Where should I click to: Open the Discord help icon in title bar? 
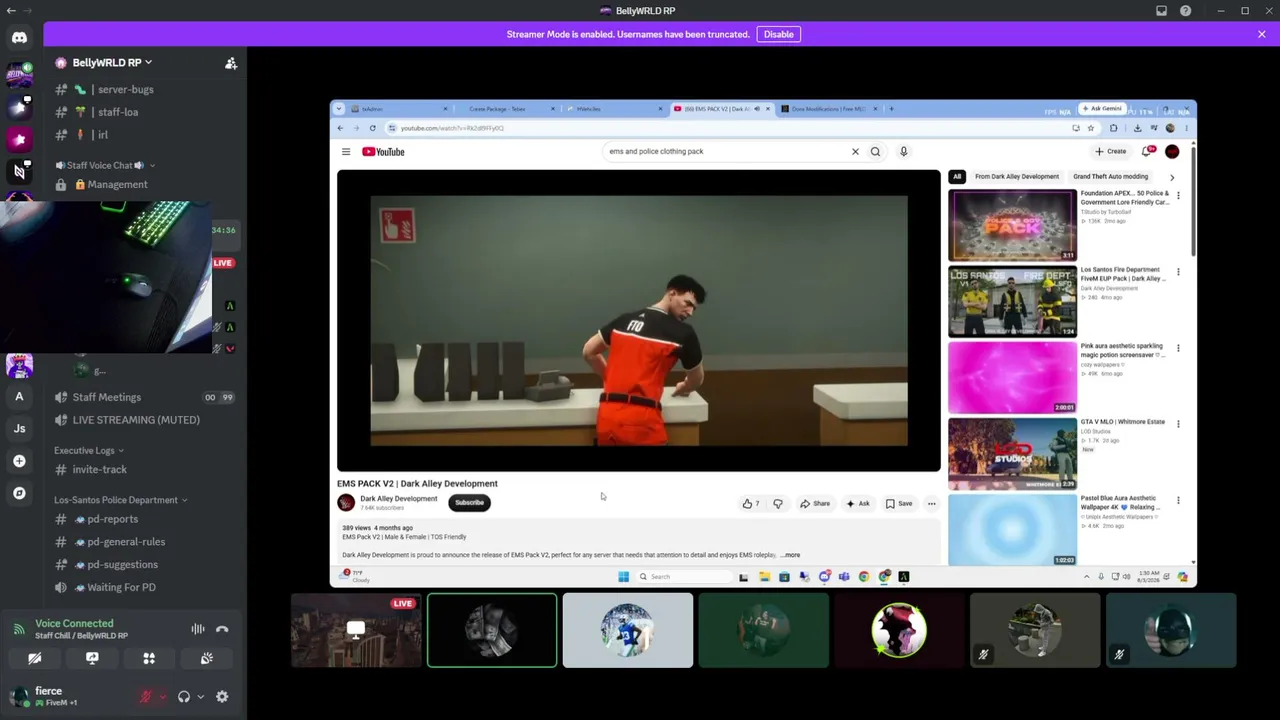point(1185,11)
